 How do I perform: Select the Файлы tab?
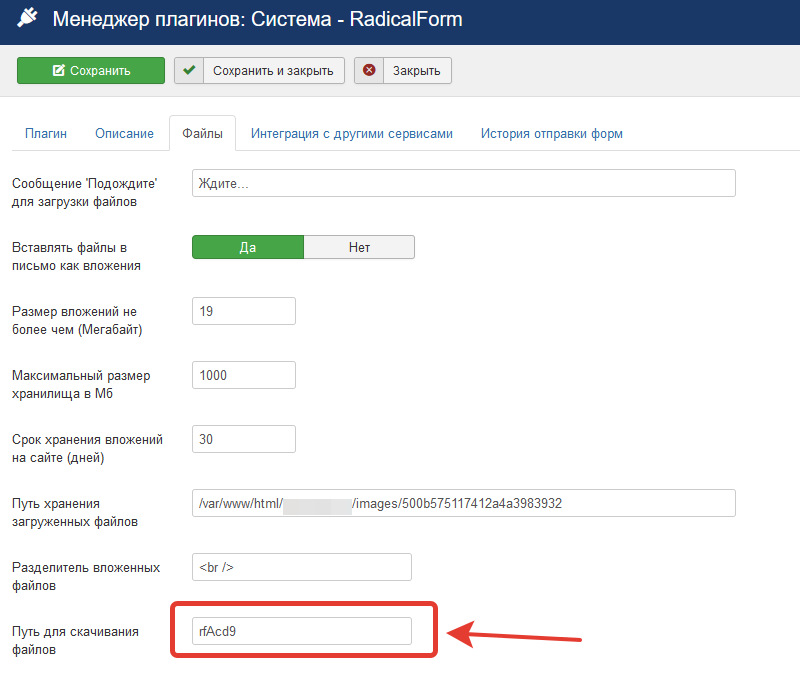pyautogui.click(x=202, y=134)
